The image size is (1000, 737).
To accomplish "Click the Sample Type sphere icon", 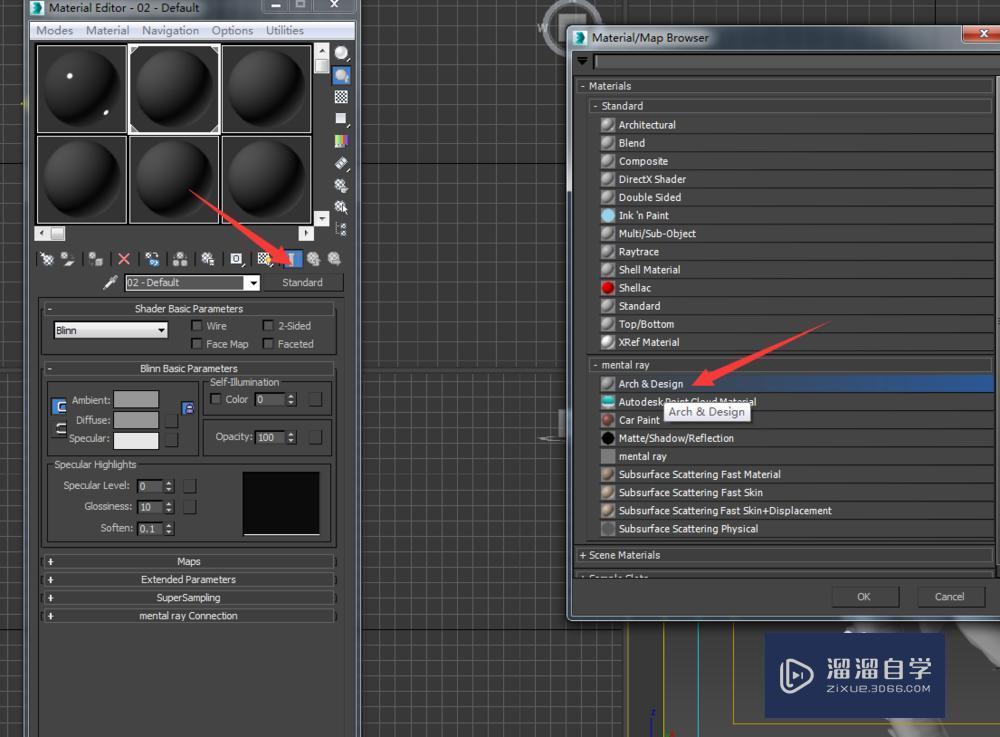I will click(x=342, y=53).
